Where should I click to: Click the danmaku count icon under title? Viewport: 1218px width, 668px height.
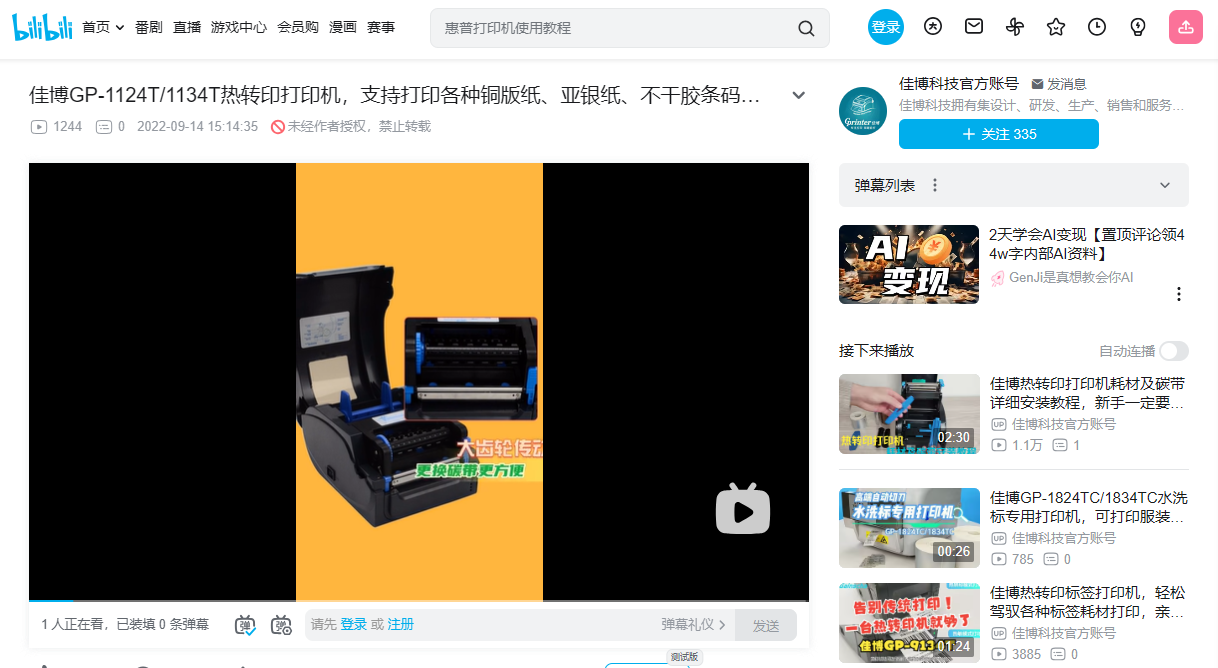[104, 127]
